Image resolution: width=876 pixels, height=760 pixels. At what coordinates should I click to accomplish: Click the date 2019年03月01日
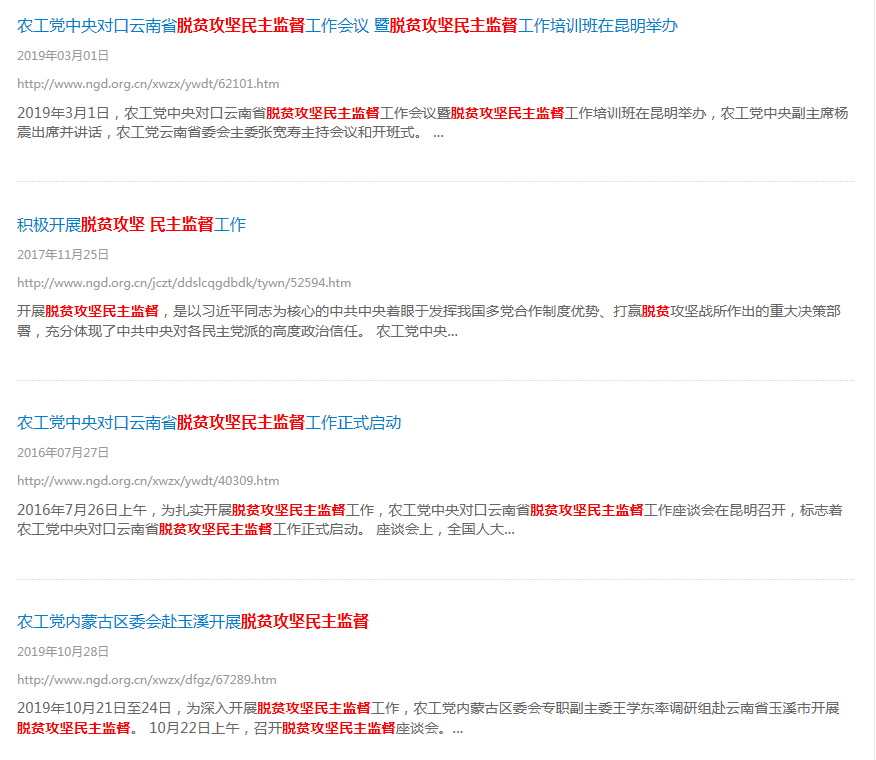[63, 55]
